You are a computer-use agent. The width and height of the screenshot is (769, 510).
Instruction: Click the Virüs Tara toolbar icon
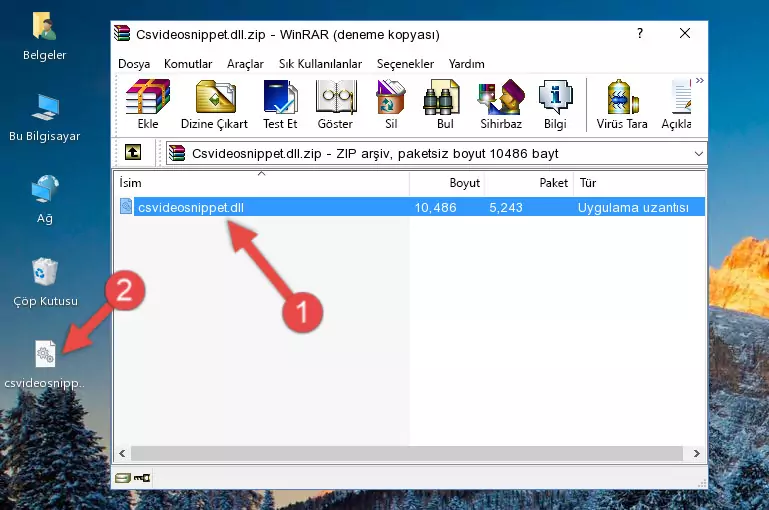pyautogui.click(x=622, y=104)
